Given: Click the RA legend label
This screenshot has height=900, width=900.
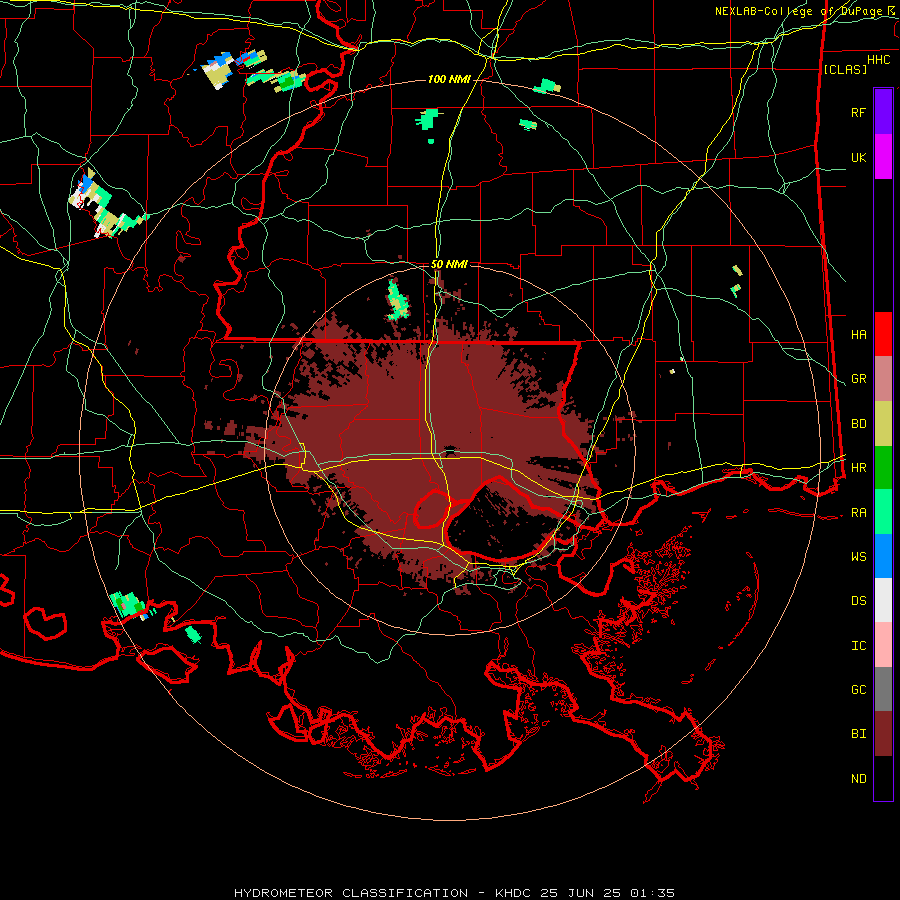Looking at the screenshot, I should coord(858,513).
